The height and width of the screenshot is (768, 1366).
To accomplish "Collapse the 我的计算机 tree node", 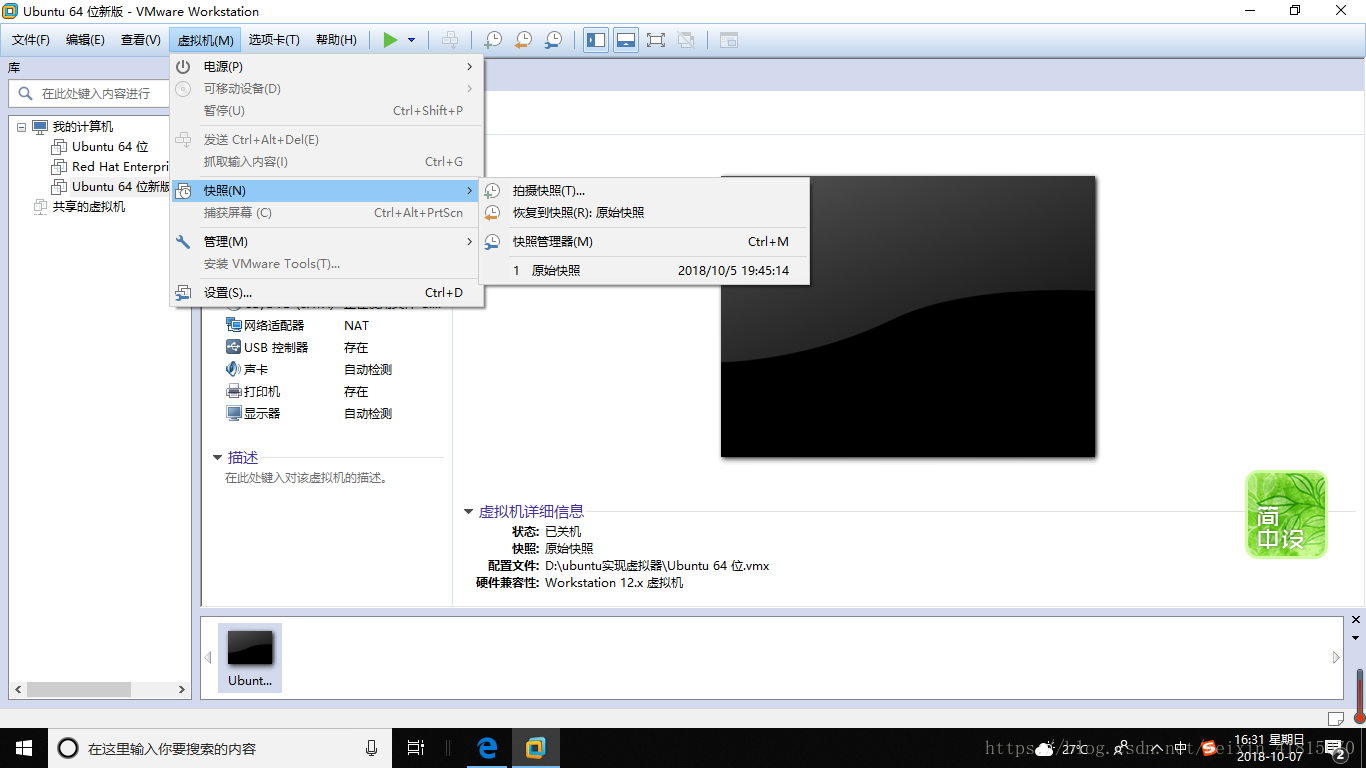I will pos(22,127).
